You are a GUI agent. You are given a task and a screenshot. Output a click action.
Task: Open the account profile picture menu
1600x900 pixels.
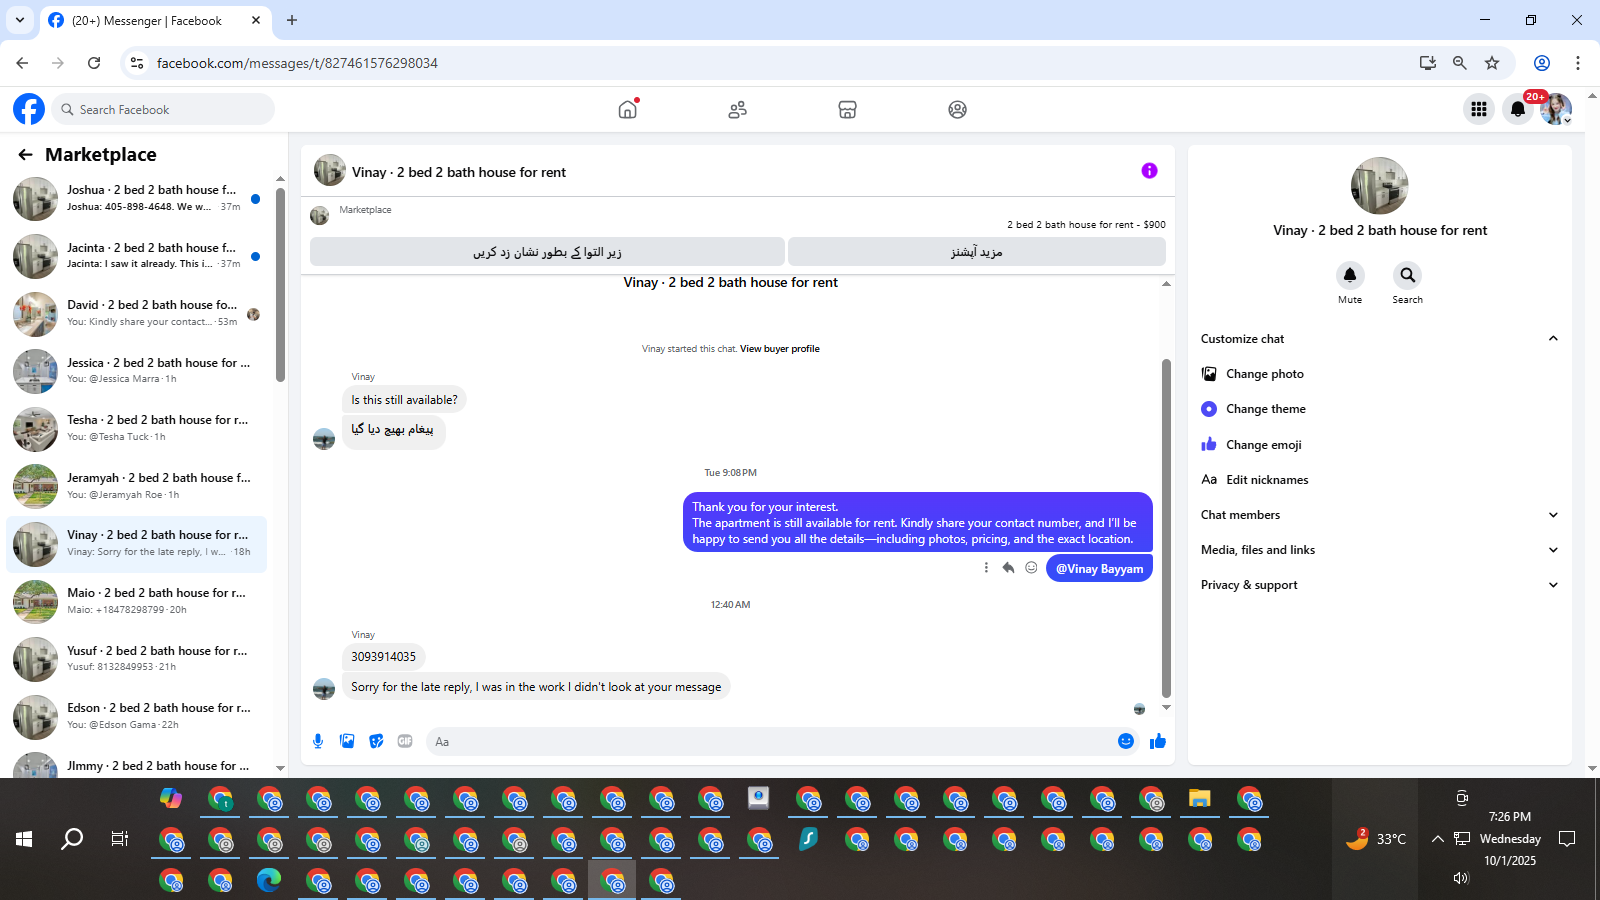[x=1556, y=109]
